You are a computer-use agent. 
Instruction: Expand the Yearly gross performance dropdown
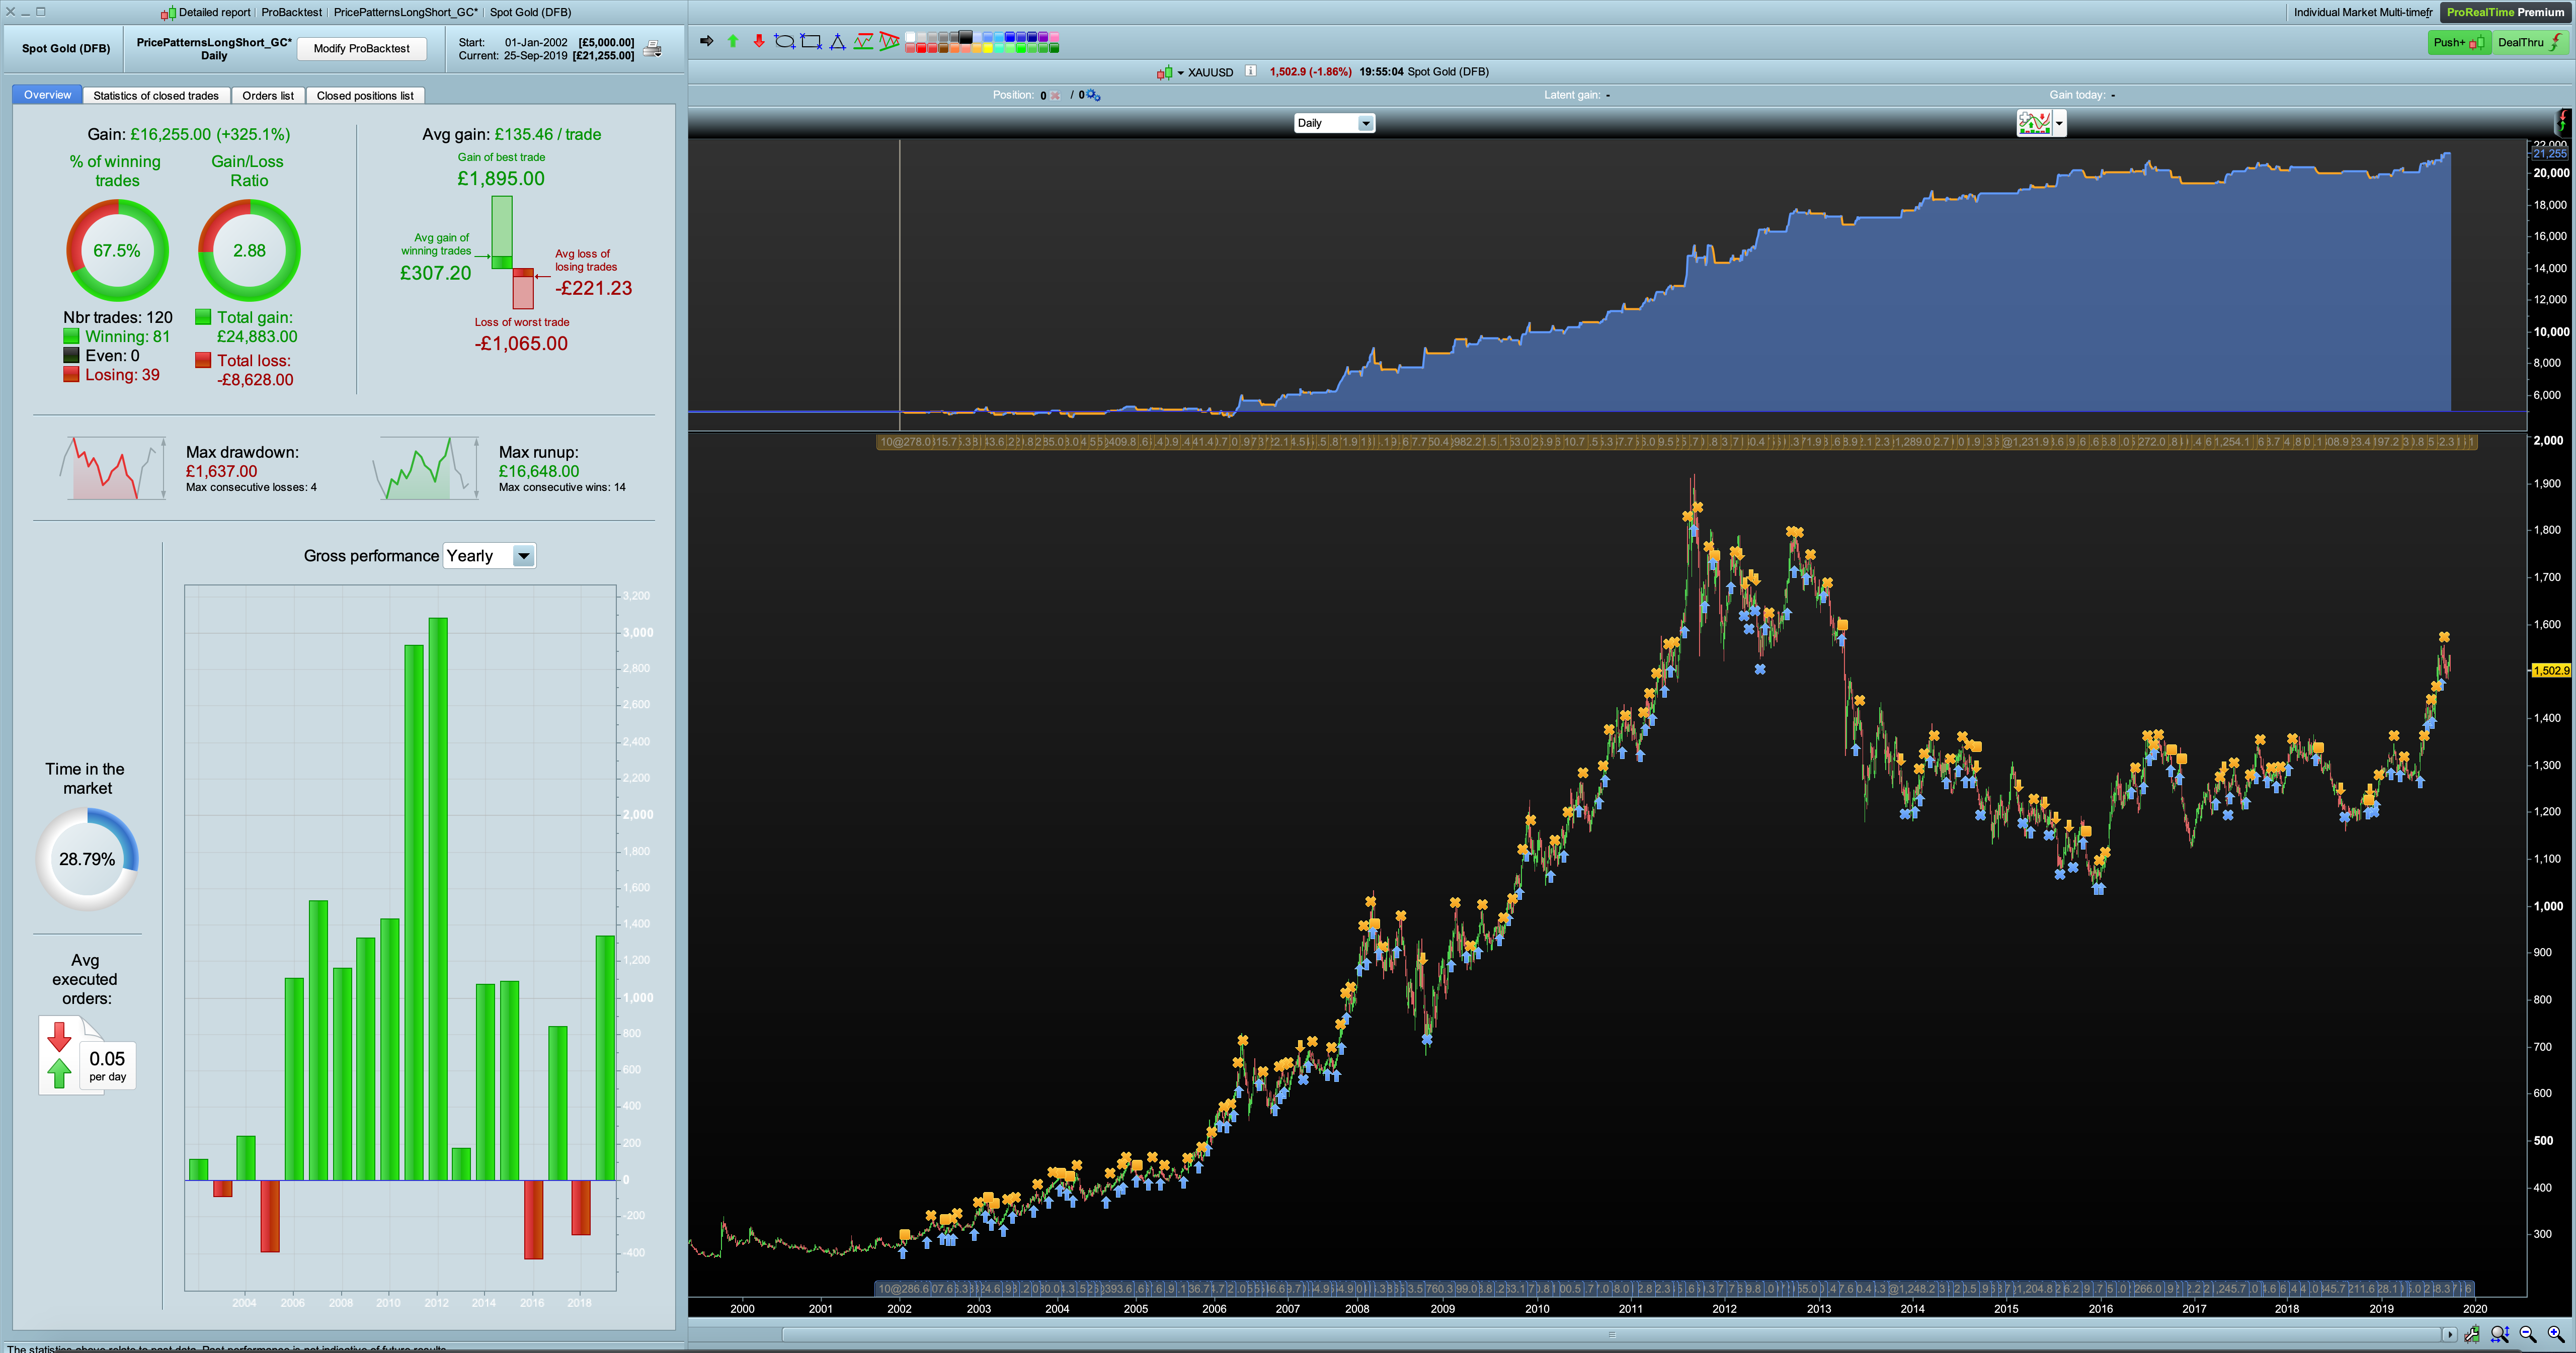pos(523,556)
